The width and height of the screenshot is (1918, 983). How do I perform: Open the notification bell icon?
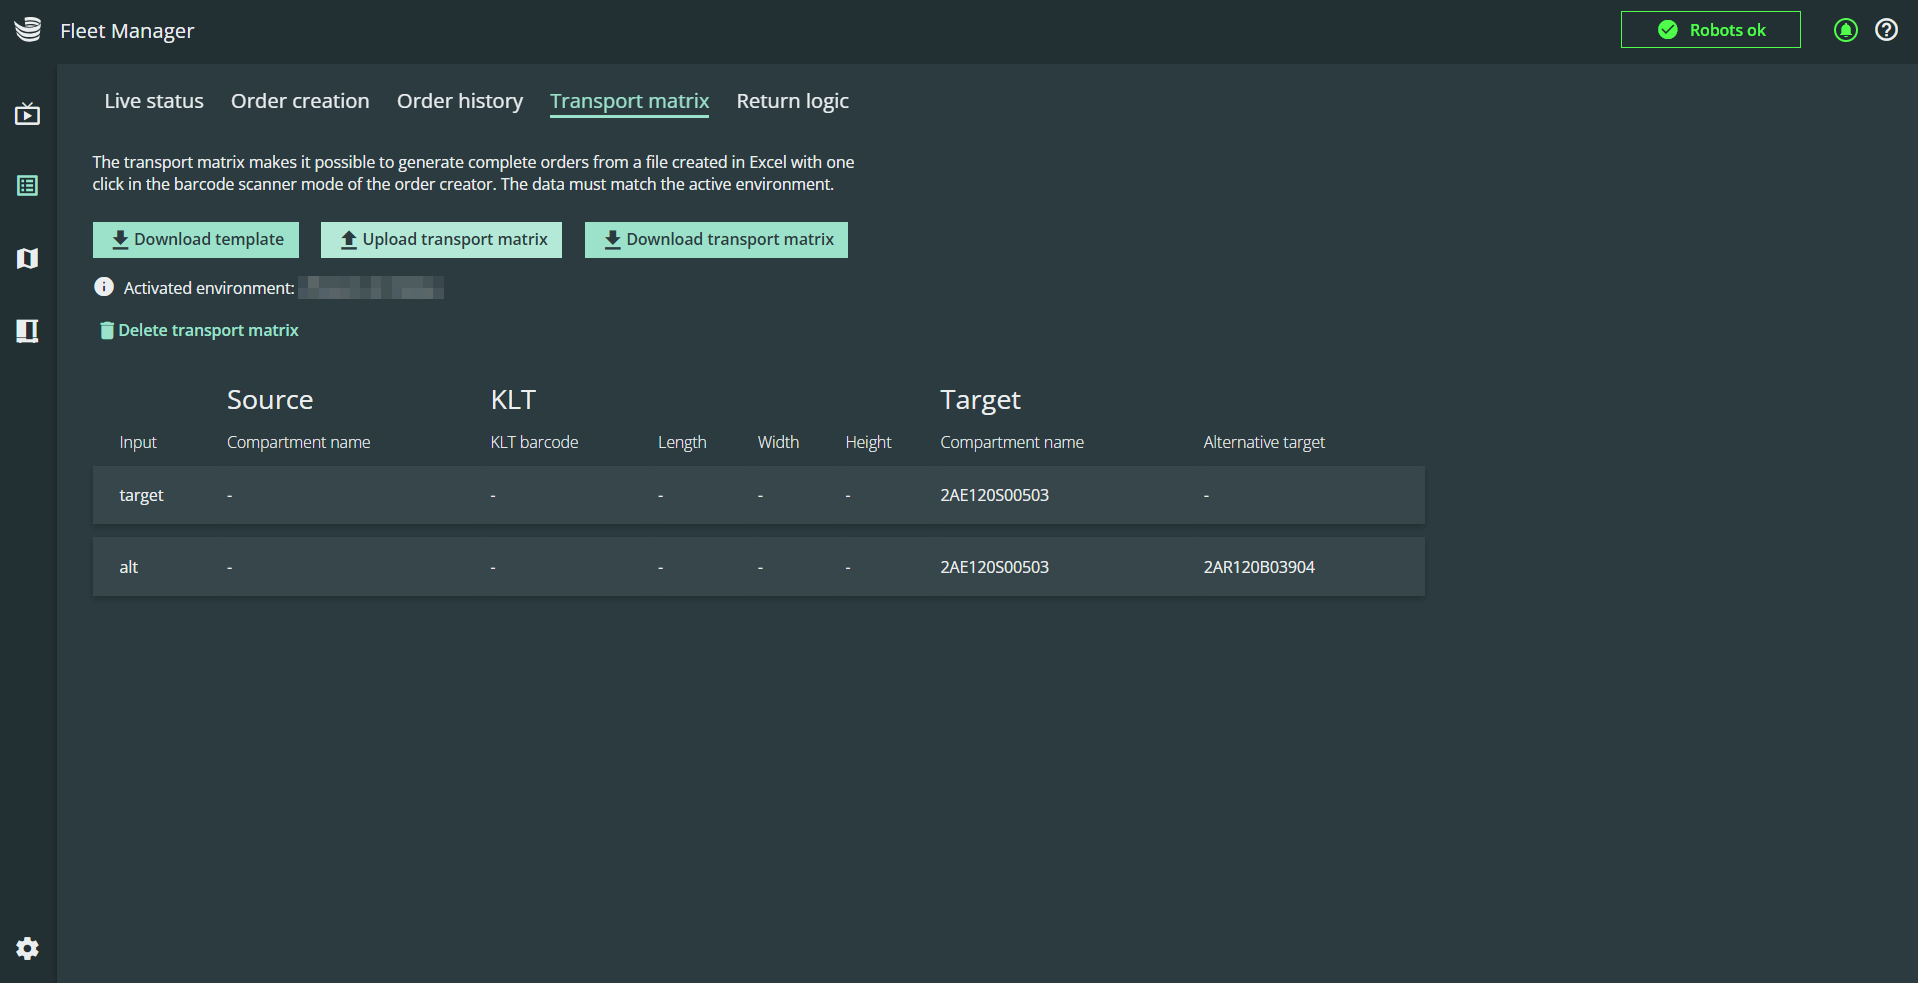click(1846, 30)
